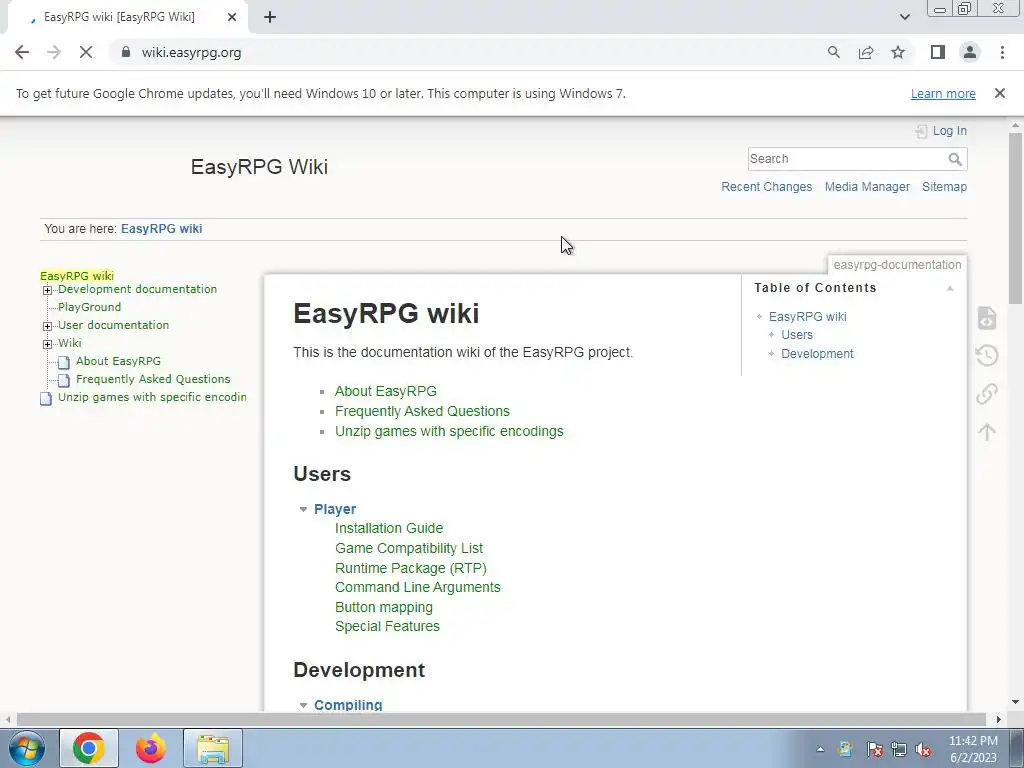Image resolution: width=1024 pixels, height=768 pixels.
Task: Open Command Line Arguments page
Action: tap(417, 587)
